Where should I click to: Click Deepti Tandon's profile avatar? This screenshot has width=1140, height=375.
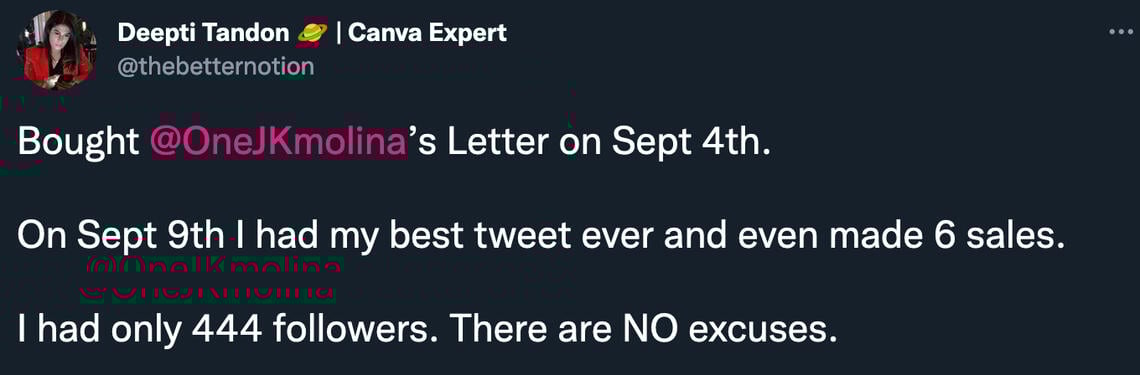[56, 49]
